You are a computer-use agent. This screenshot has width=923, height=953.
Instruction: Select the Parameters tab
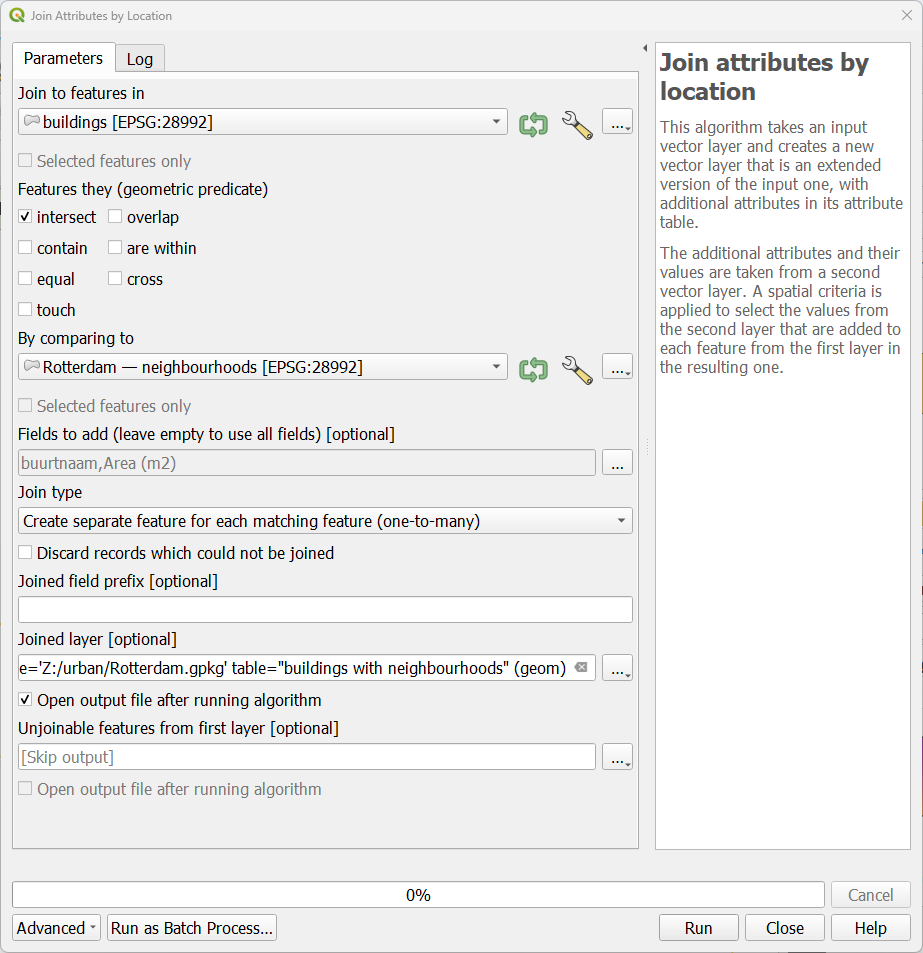coord(62,58)
